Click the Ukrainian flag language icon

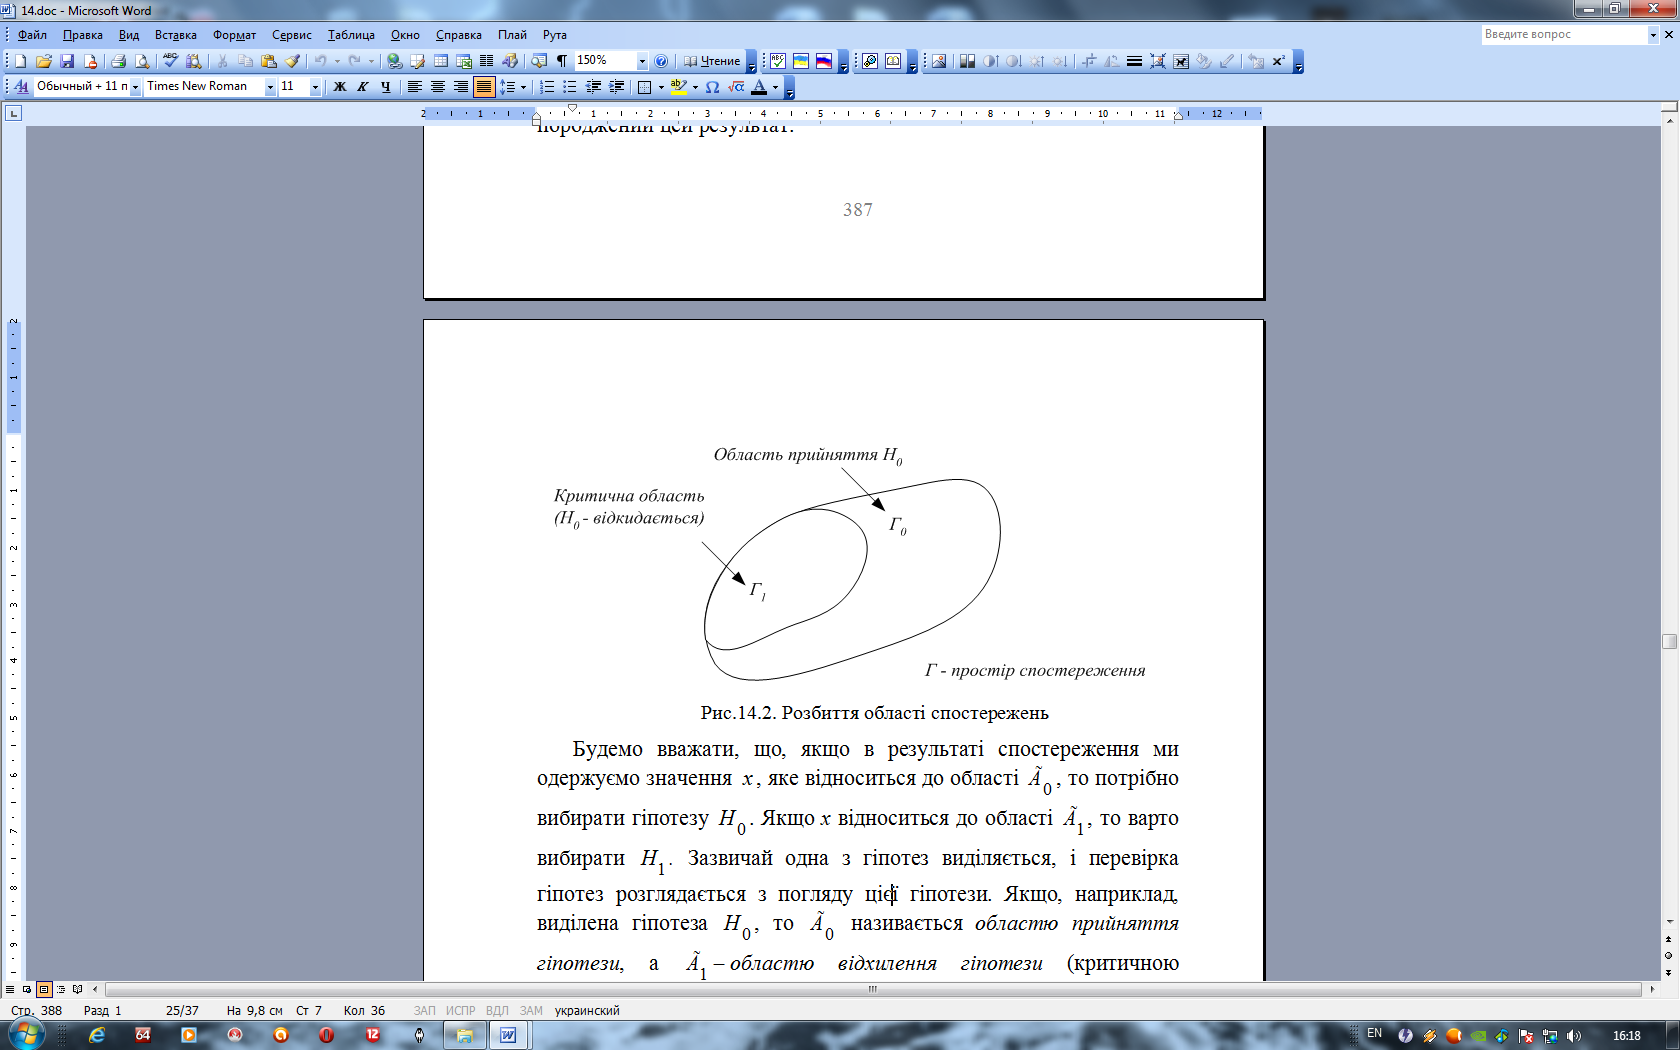click(801, 61)
